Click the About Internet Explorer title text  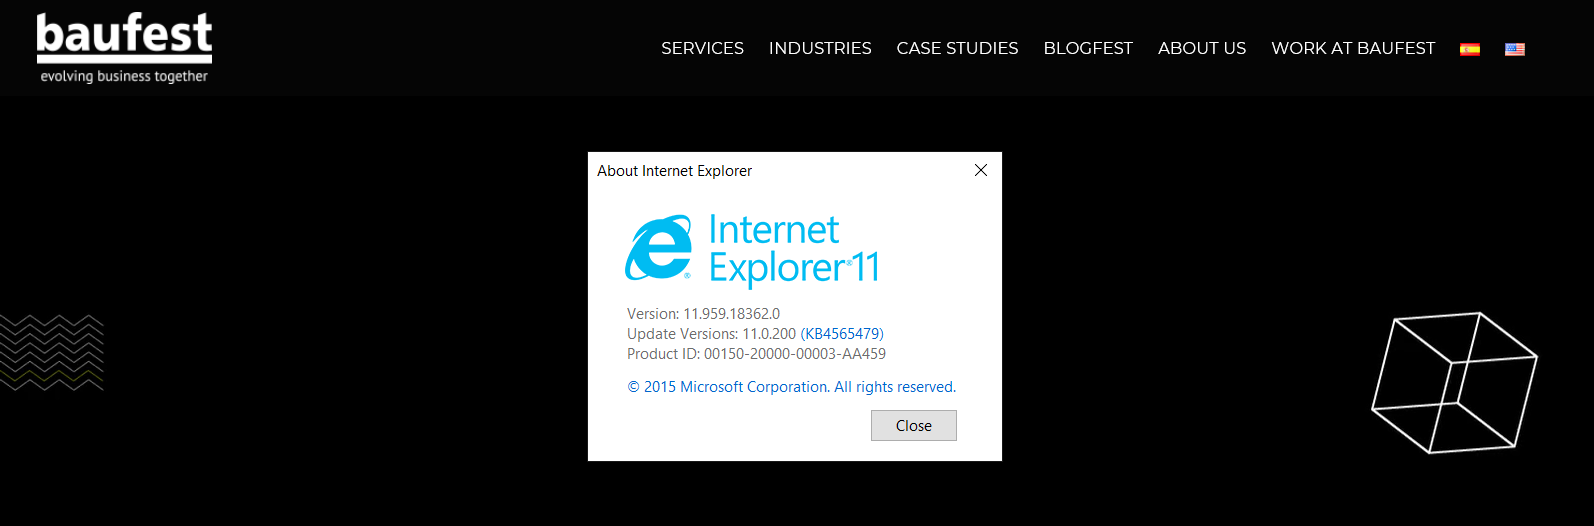674,171
